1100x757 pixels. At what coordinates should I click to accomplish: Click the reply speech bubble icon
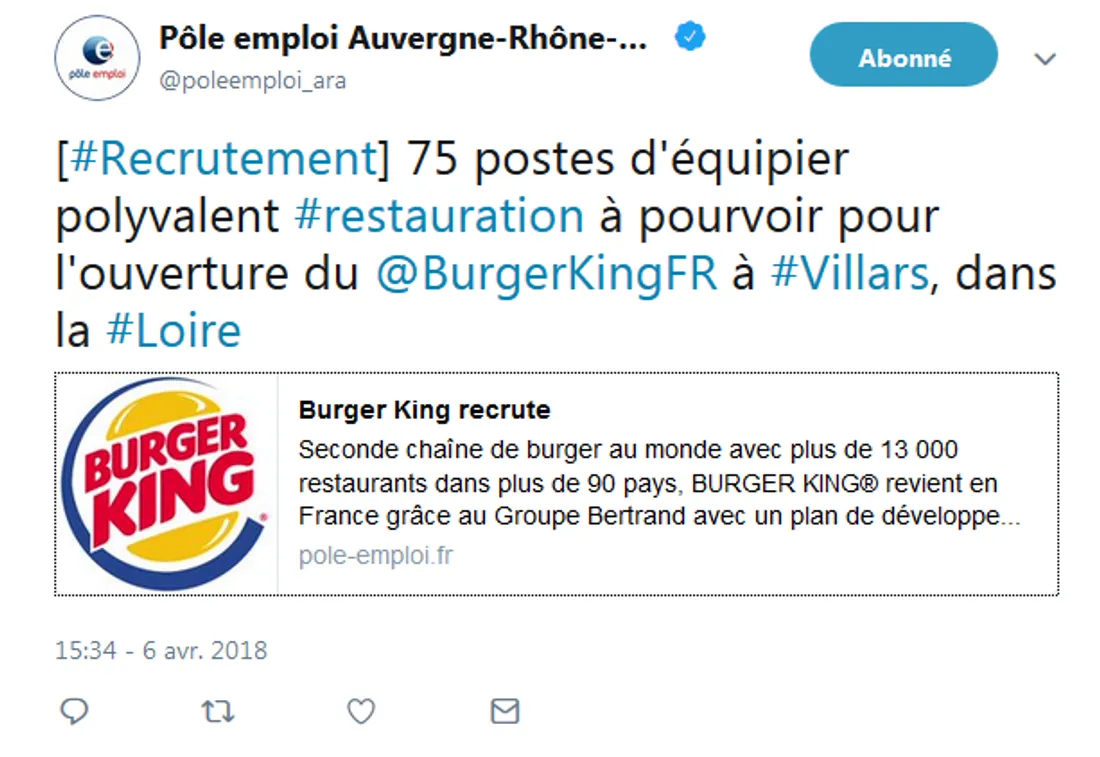point(74,711)
